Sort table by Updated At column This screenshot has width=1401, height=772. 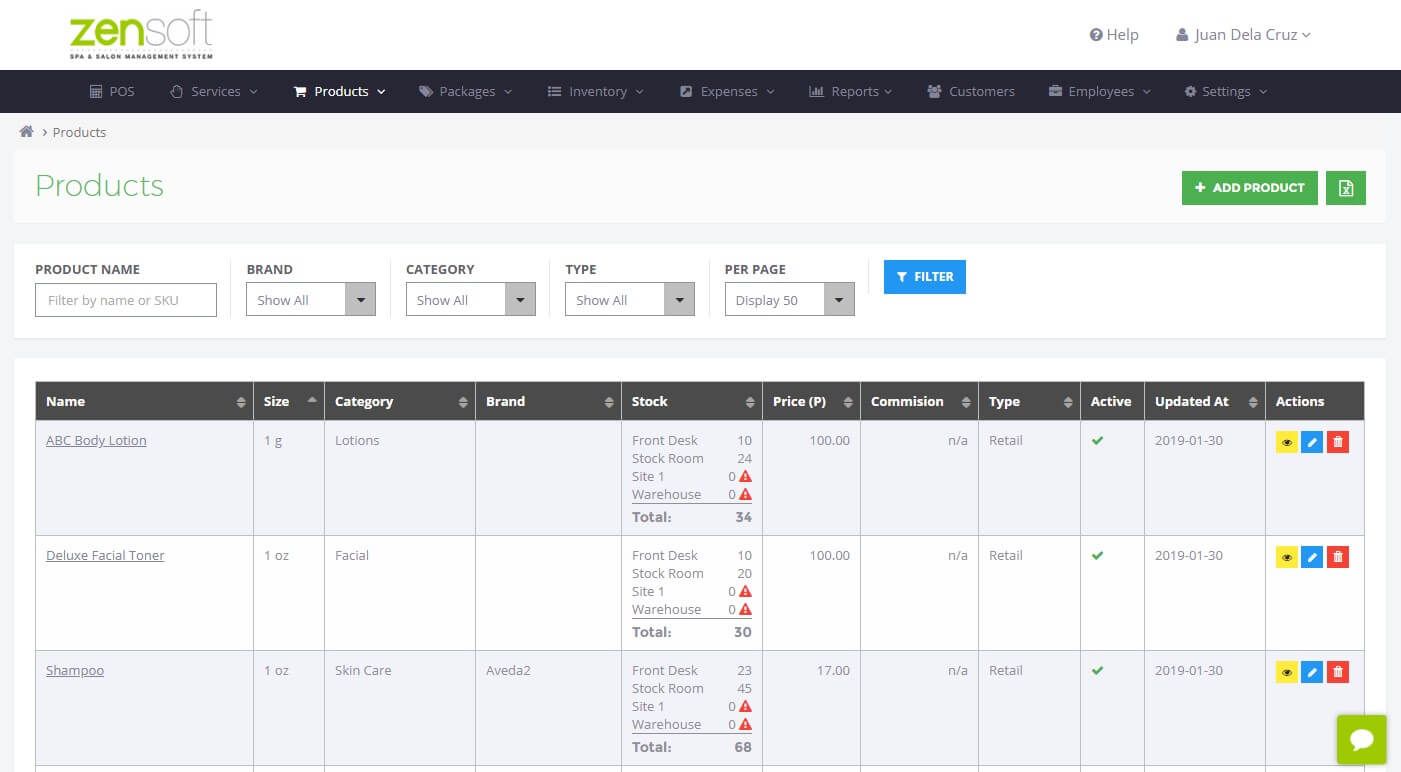click(1204, 401)
